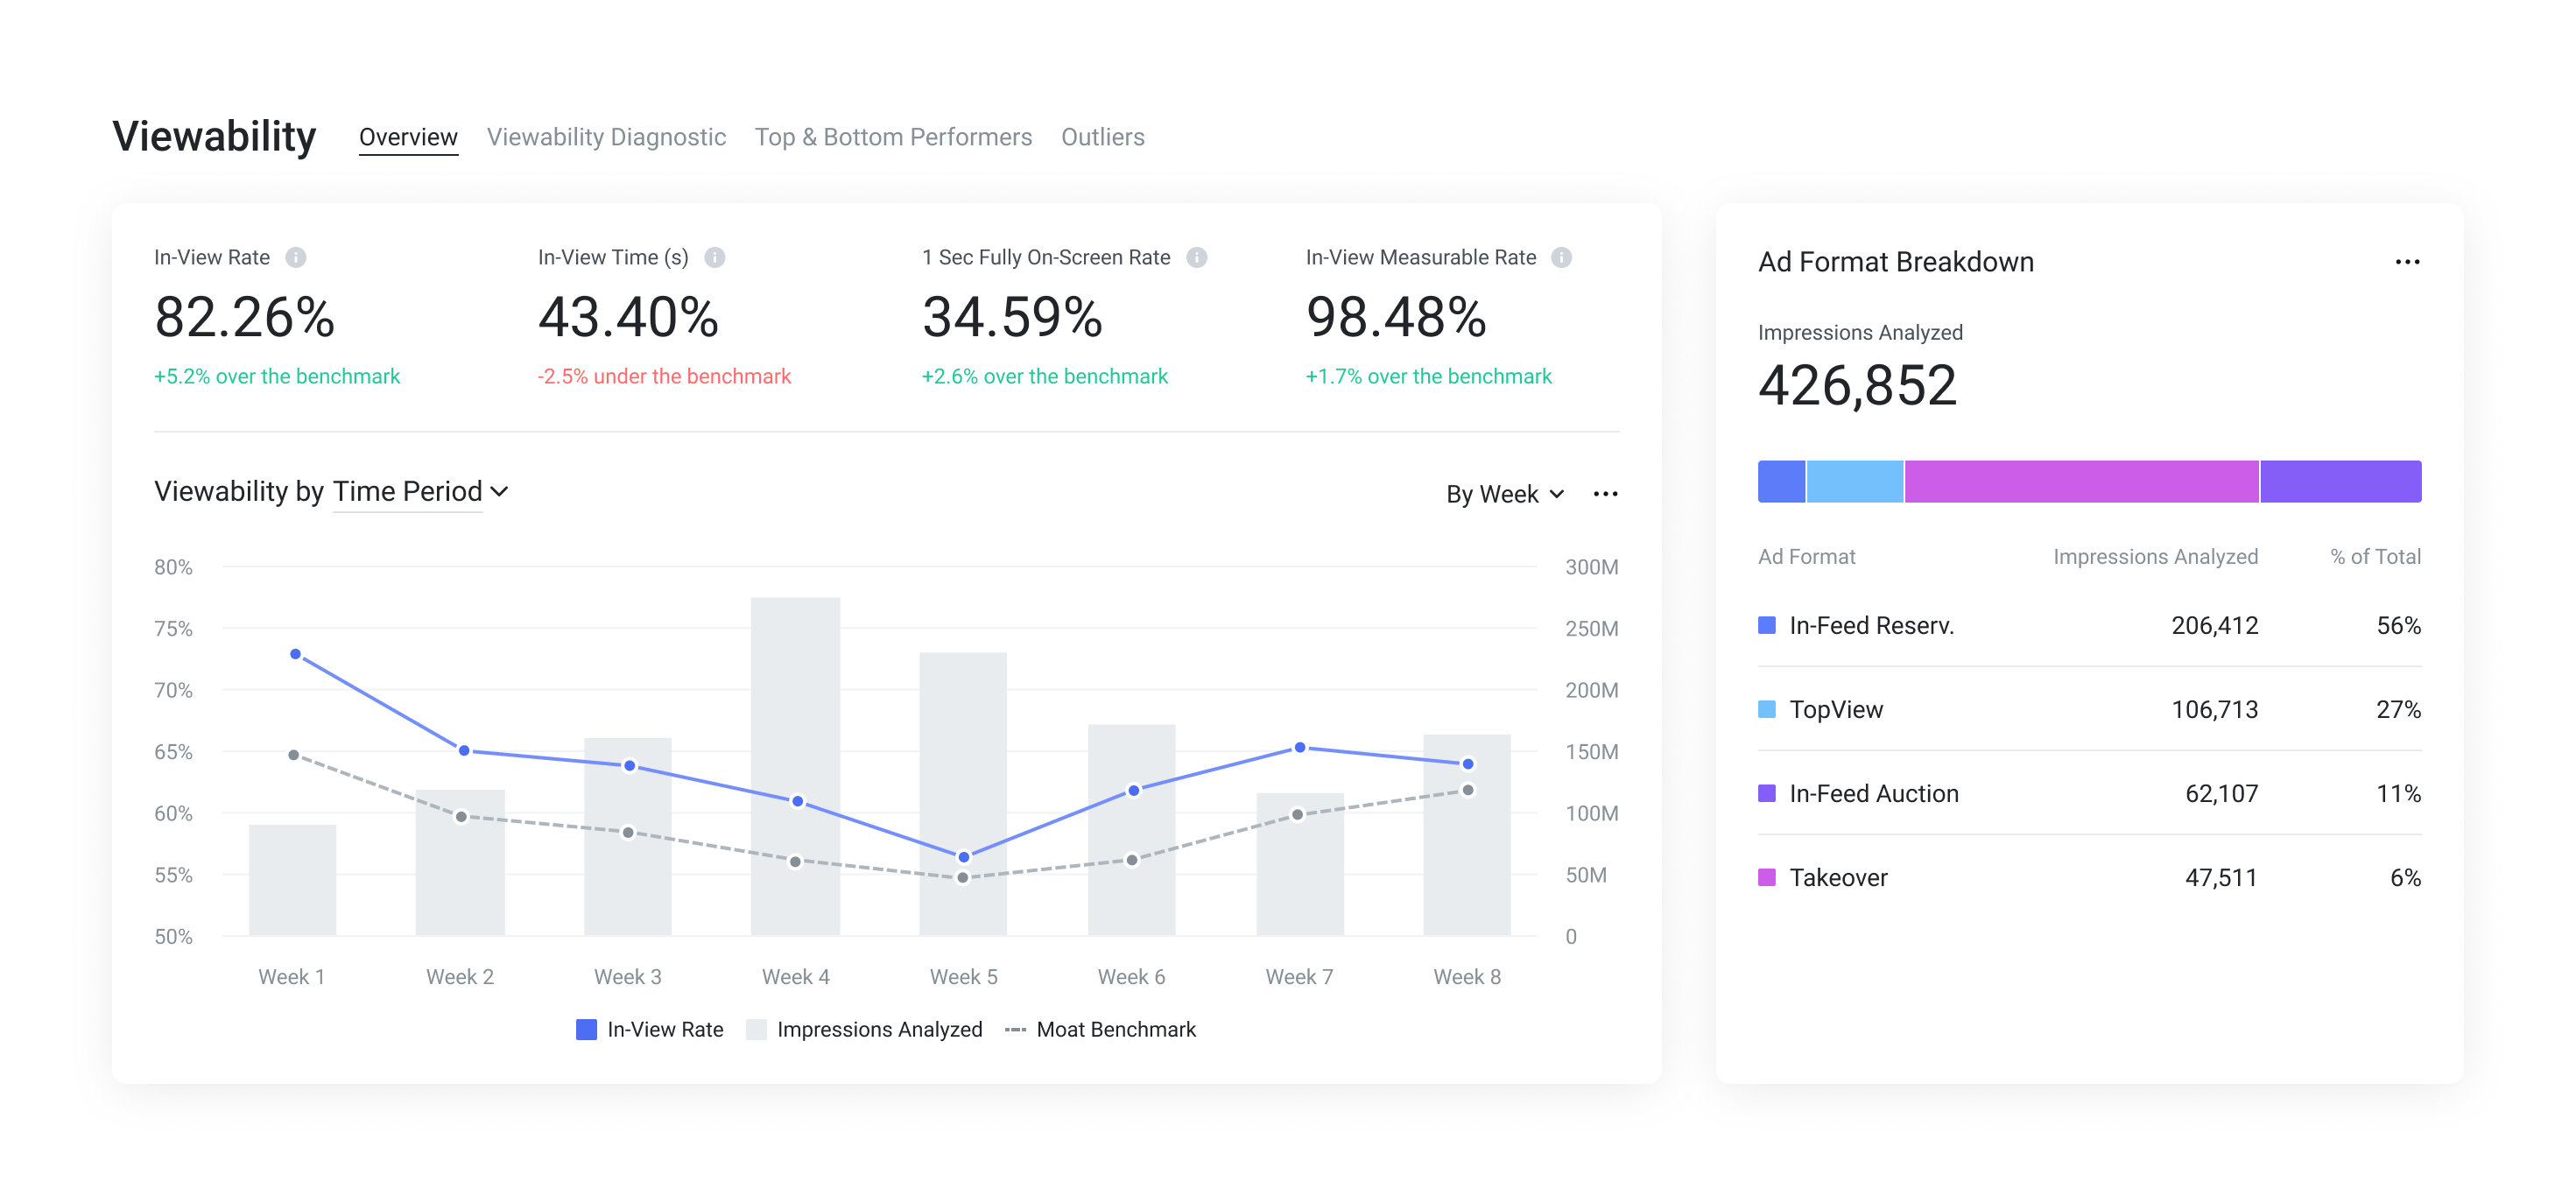Click info icon for 1 Sec Fully On-Screen Rate
Screen dimensions: 2576x1196
tap(1196, 257)
